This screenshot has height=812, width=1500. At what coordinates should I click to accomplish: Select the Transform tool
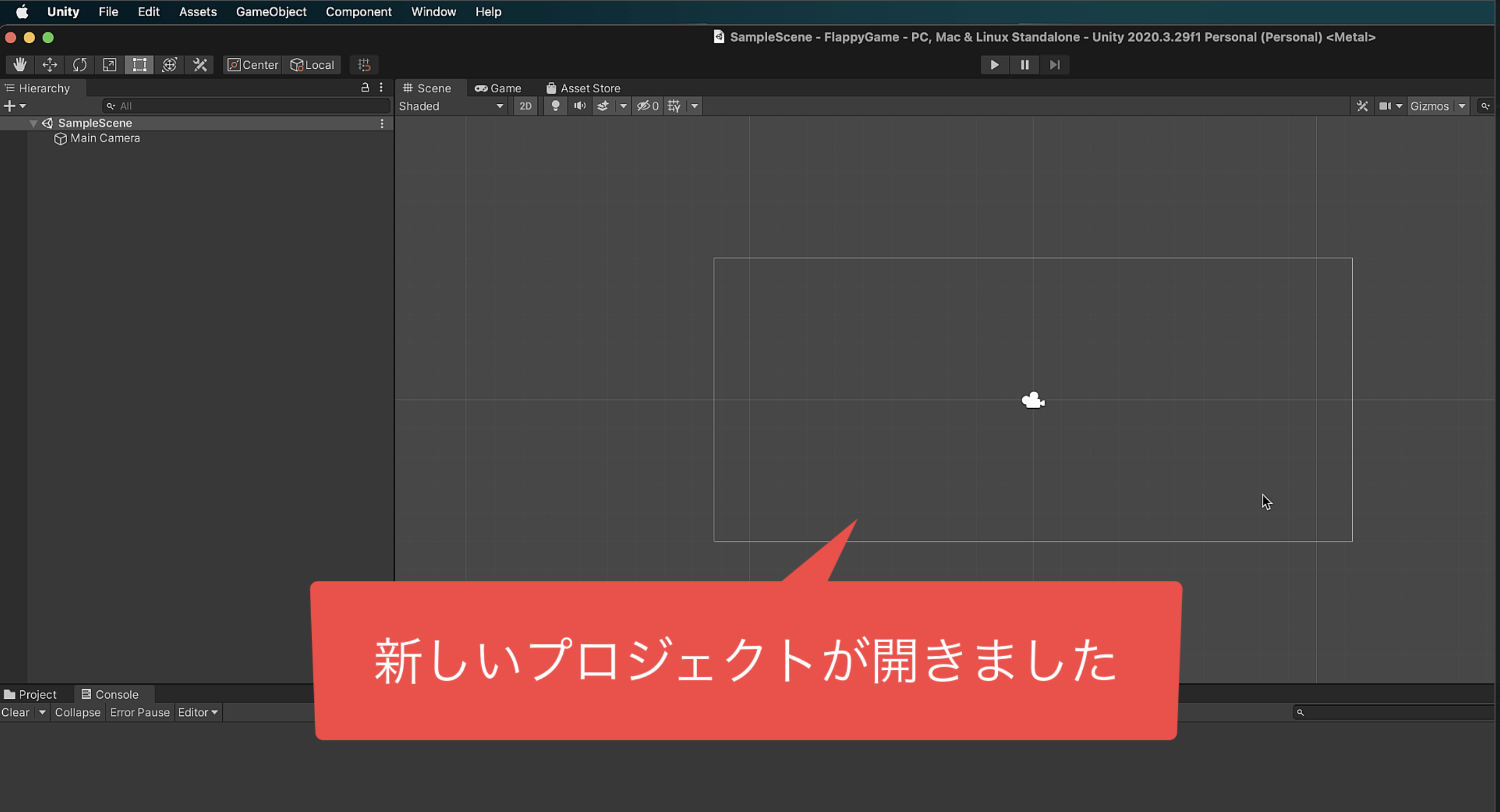click(170, 65)
